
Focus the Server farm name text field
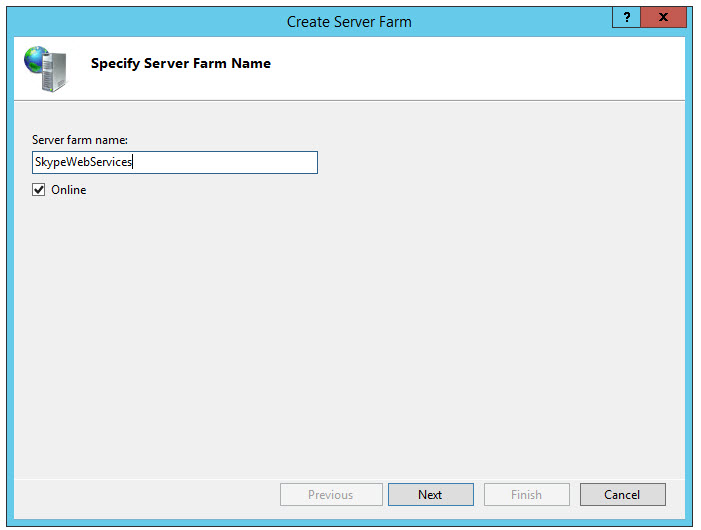(175, 162)
